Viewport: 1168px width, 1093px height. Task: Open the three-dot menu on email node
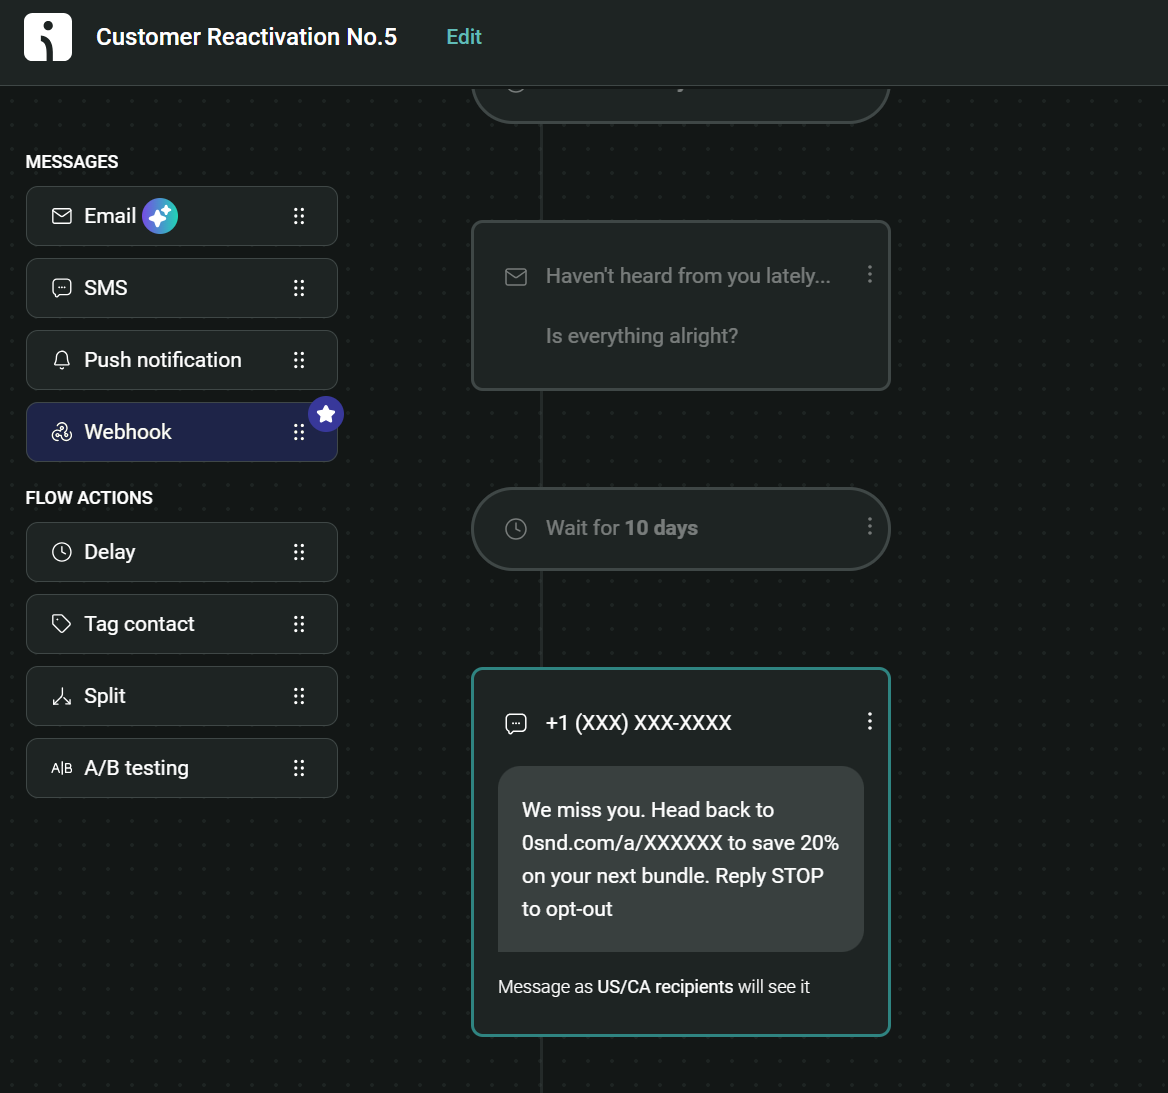(x=869, y=274)
